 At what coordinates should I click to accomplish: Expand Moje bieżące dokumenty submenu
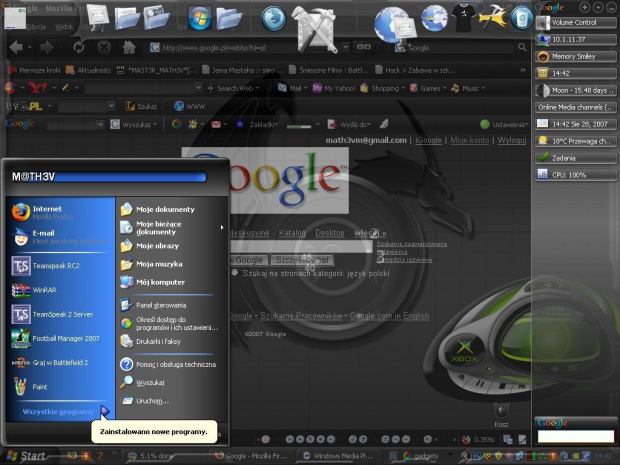(x=172, y=228)
